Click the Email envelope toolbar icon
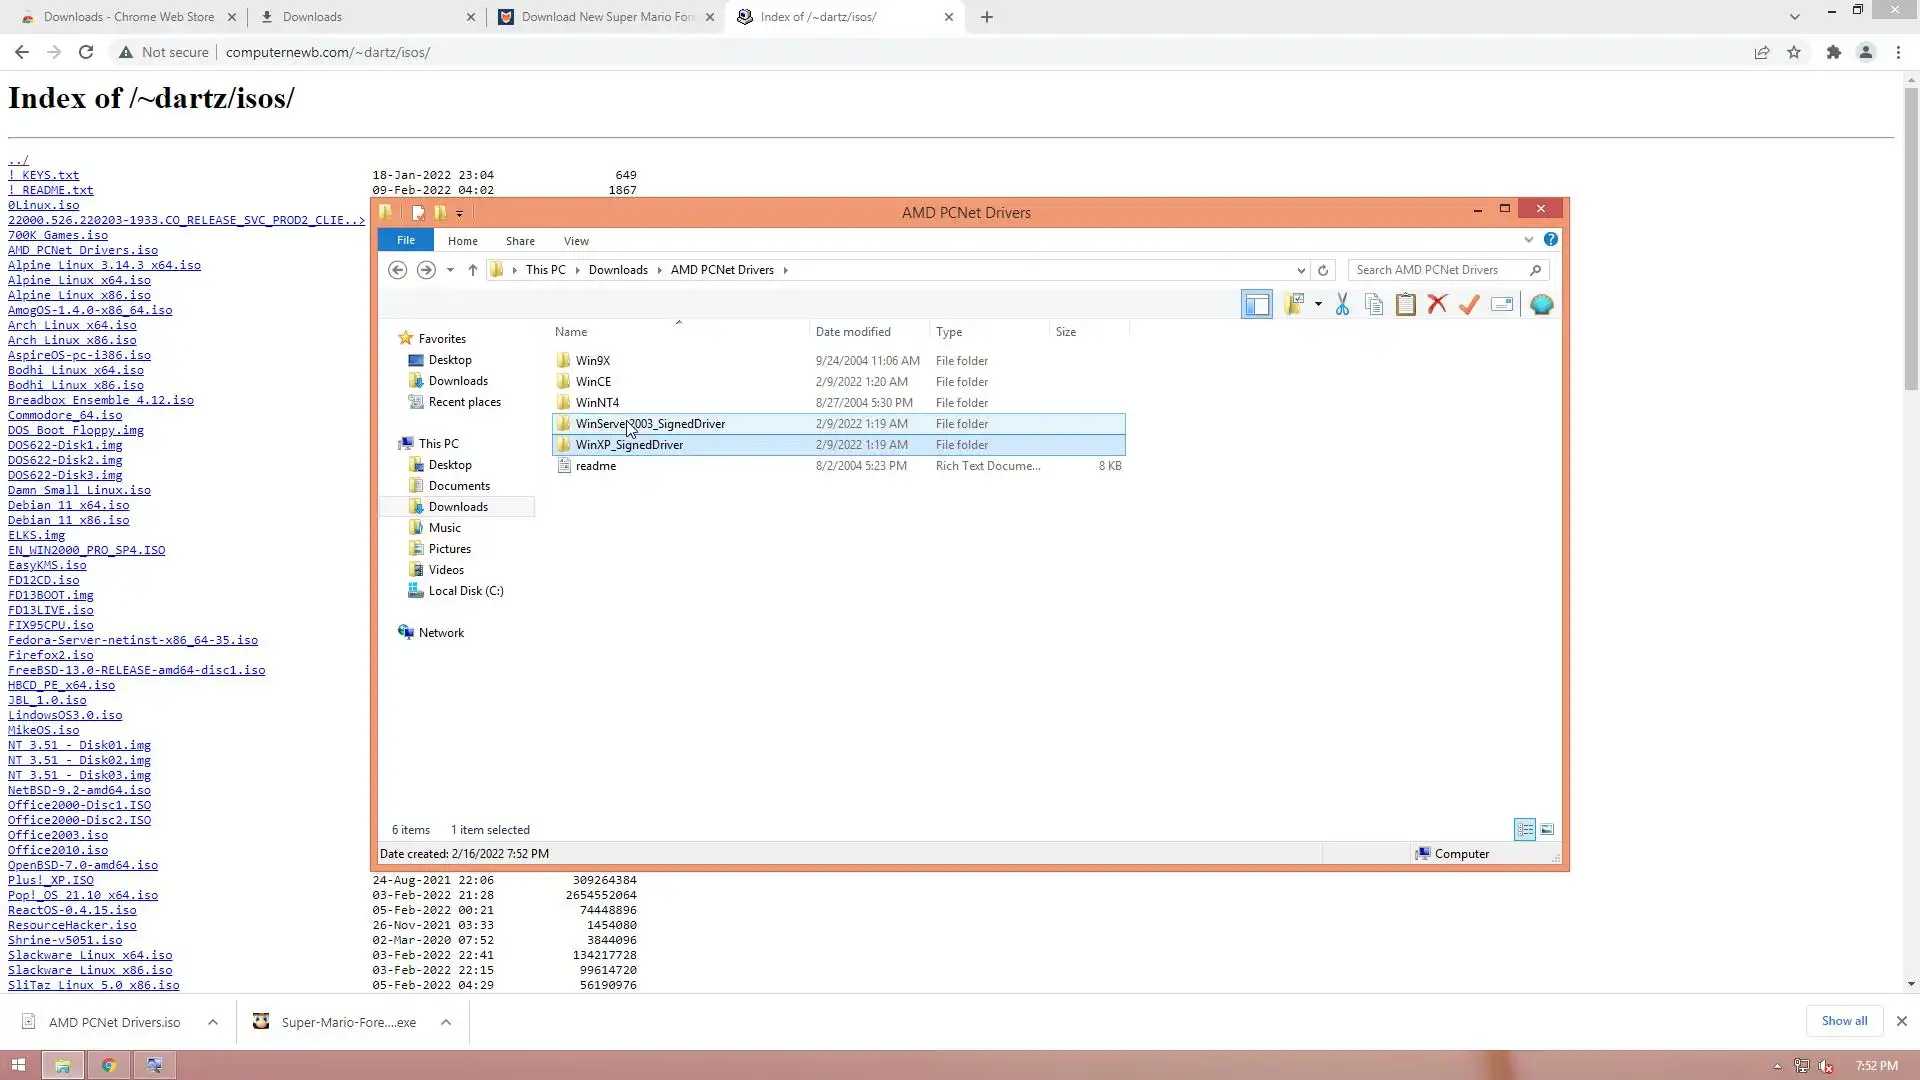The image size is (1920, 1080). click(x=1501, y=305)
